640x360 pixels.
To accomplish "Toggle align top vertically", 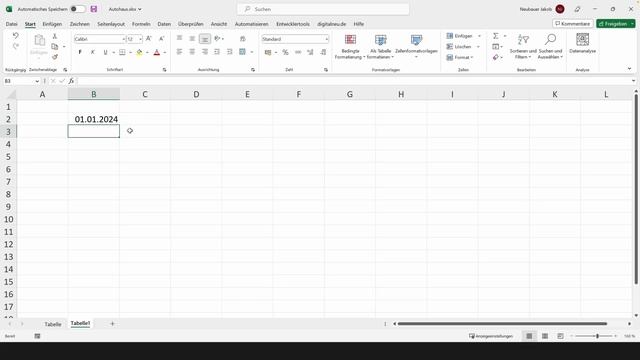I will [x=179, y=39].
